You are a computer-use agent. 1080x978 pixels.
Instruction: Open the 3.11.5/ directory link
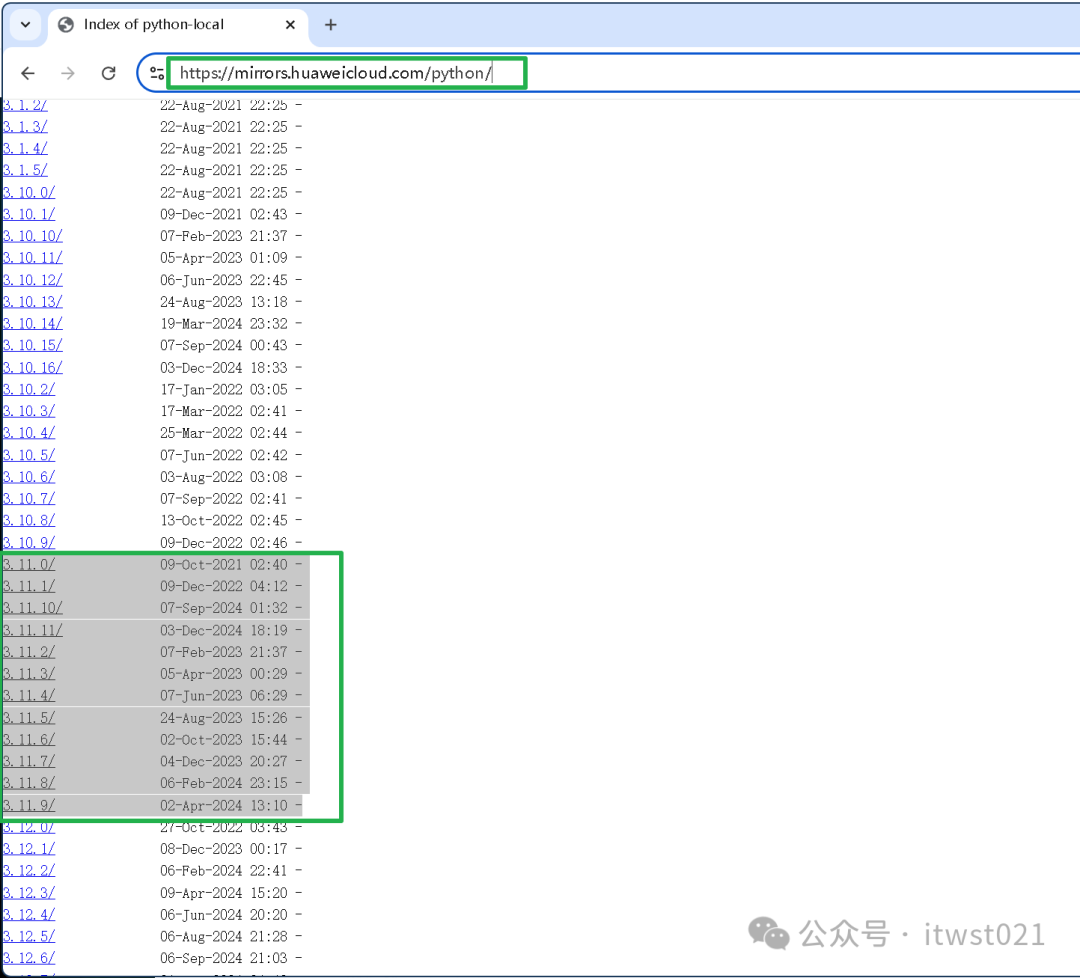29,718
